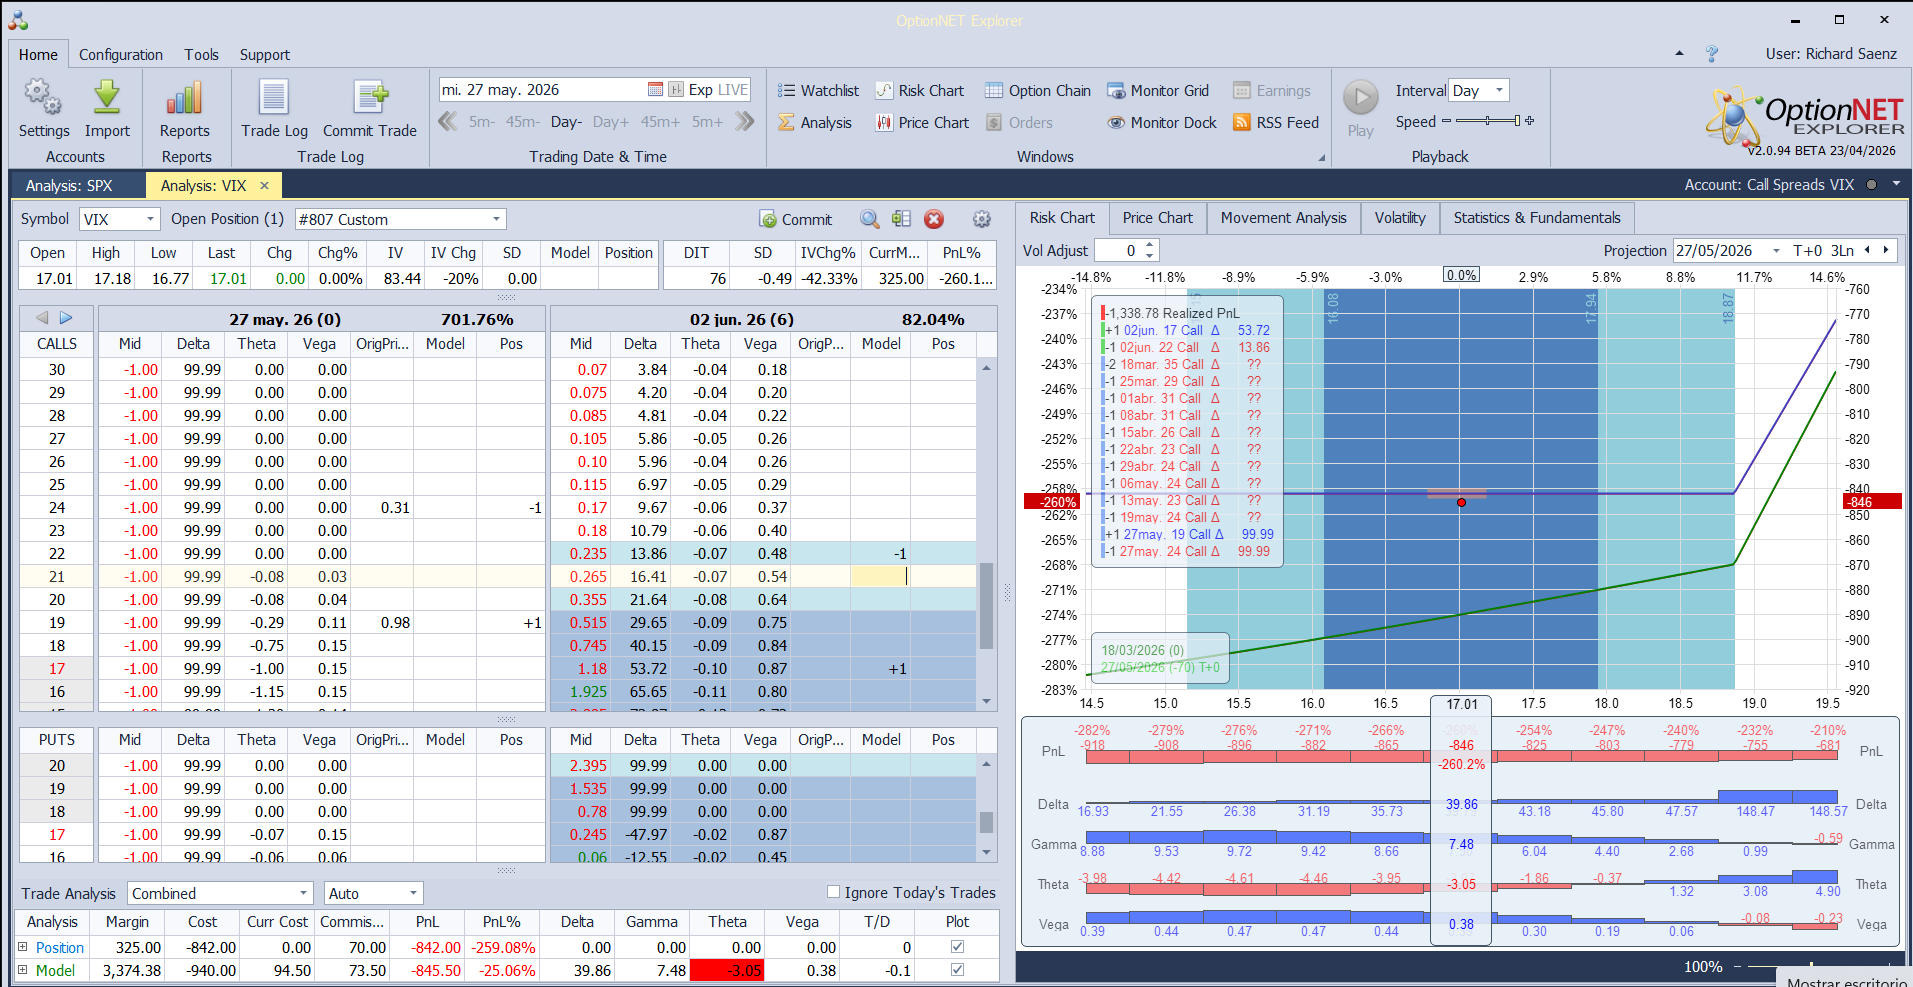The height and width of the screenshot is (987, 1913).
Task: Open the Reports bar chart icon
Action: tap(185, 97)
